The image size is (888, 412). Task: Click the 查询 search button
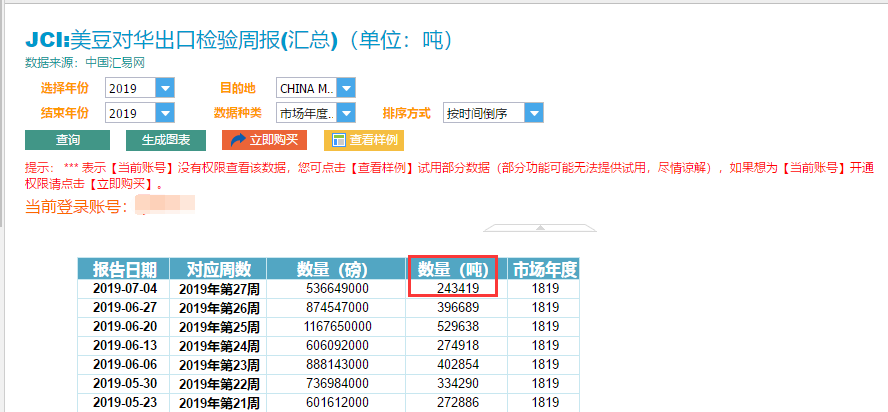67,140
